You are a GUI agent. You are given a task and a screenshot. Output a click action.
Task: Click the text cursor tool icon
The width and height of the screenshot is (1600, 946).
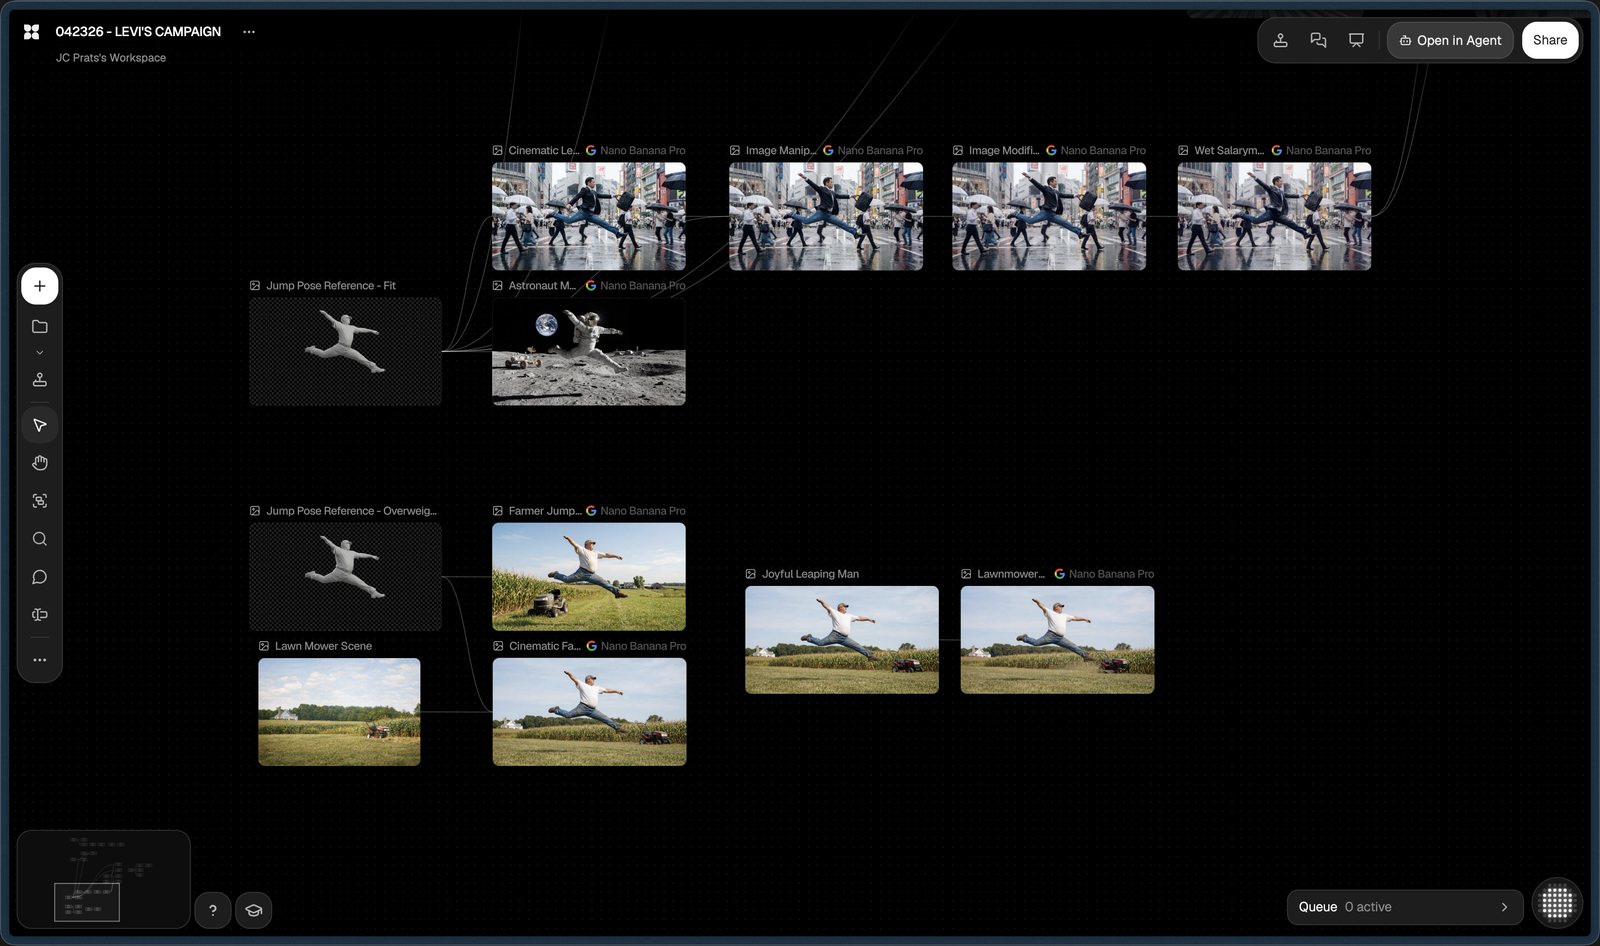[40, 615]
